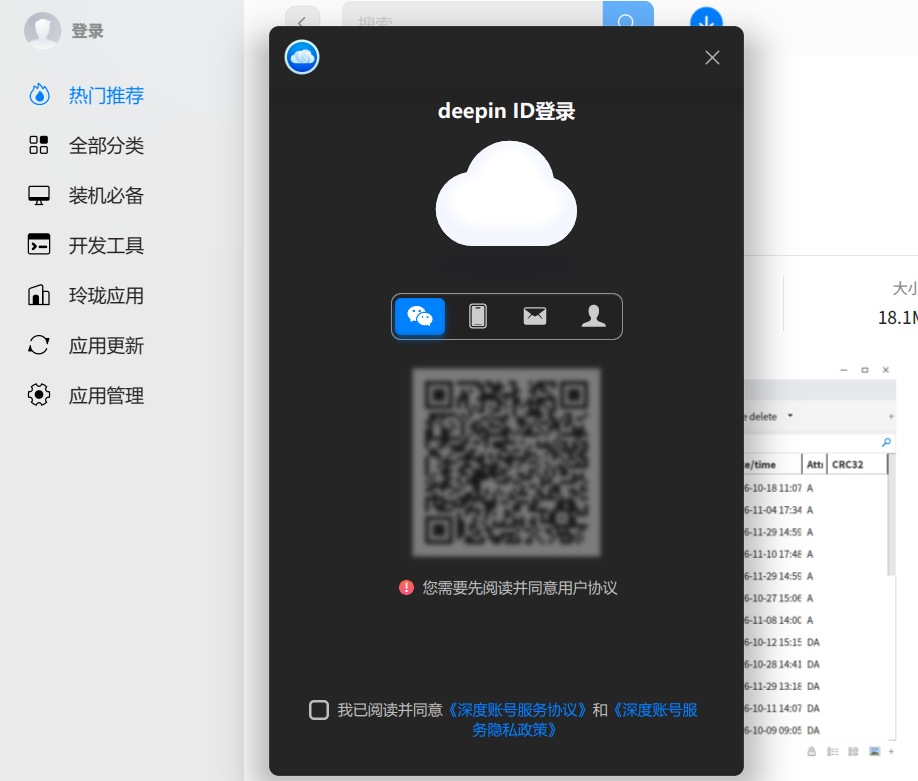Click the red warning icon in message
918x781 pixels.
(406, 587)
